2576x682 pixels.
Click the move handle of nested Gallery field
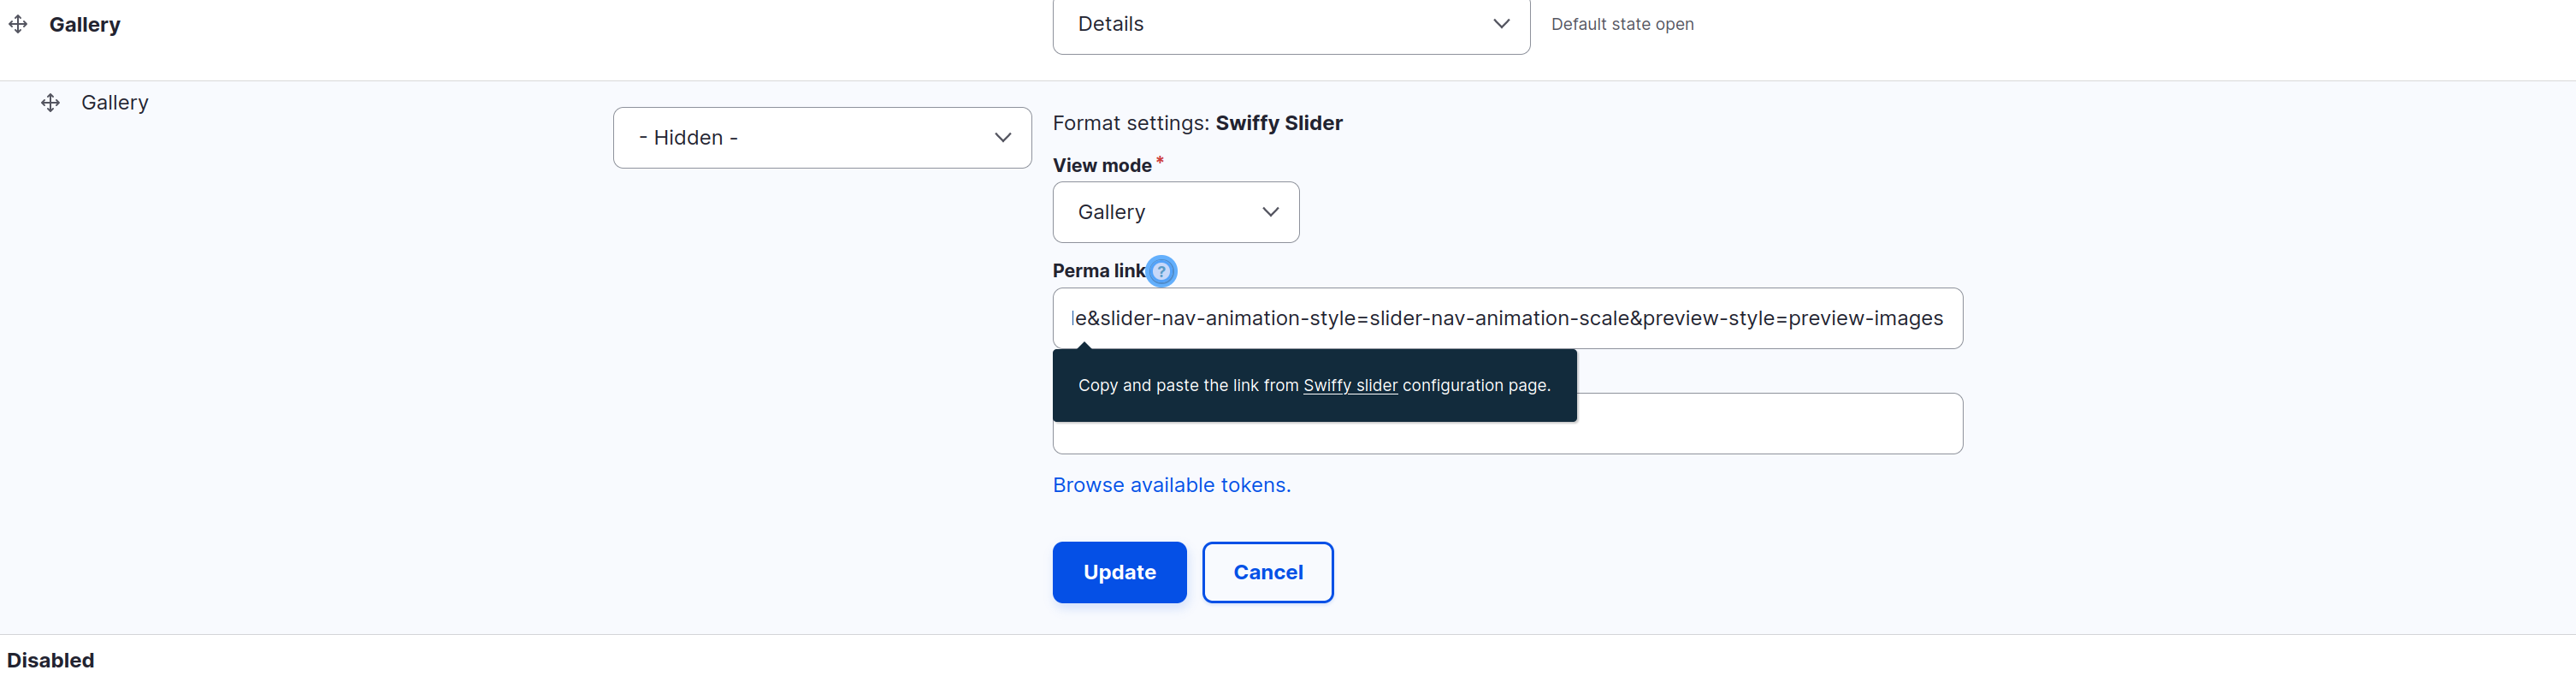(50, 103)
